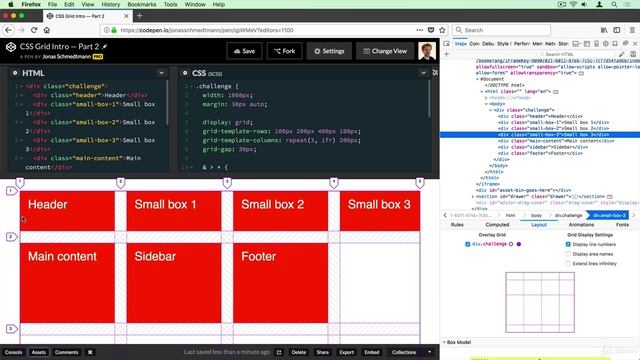This screenshot has width=640, height=360.
Task: Click the Firefox search box
Action: coord(502,30)
